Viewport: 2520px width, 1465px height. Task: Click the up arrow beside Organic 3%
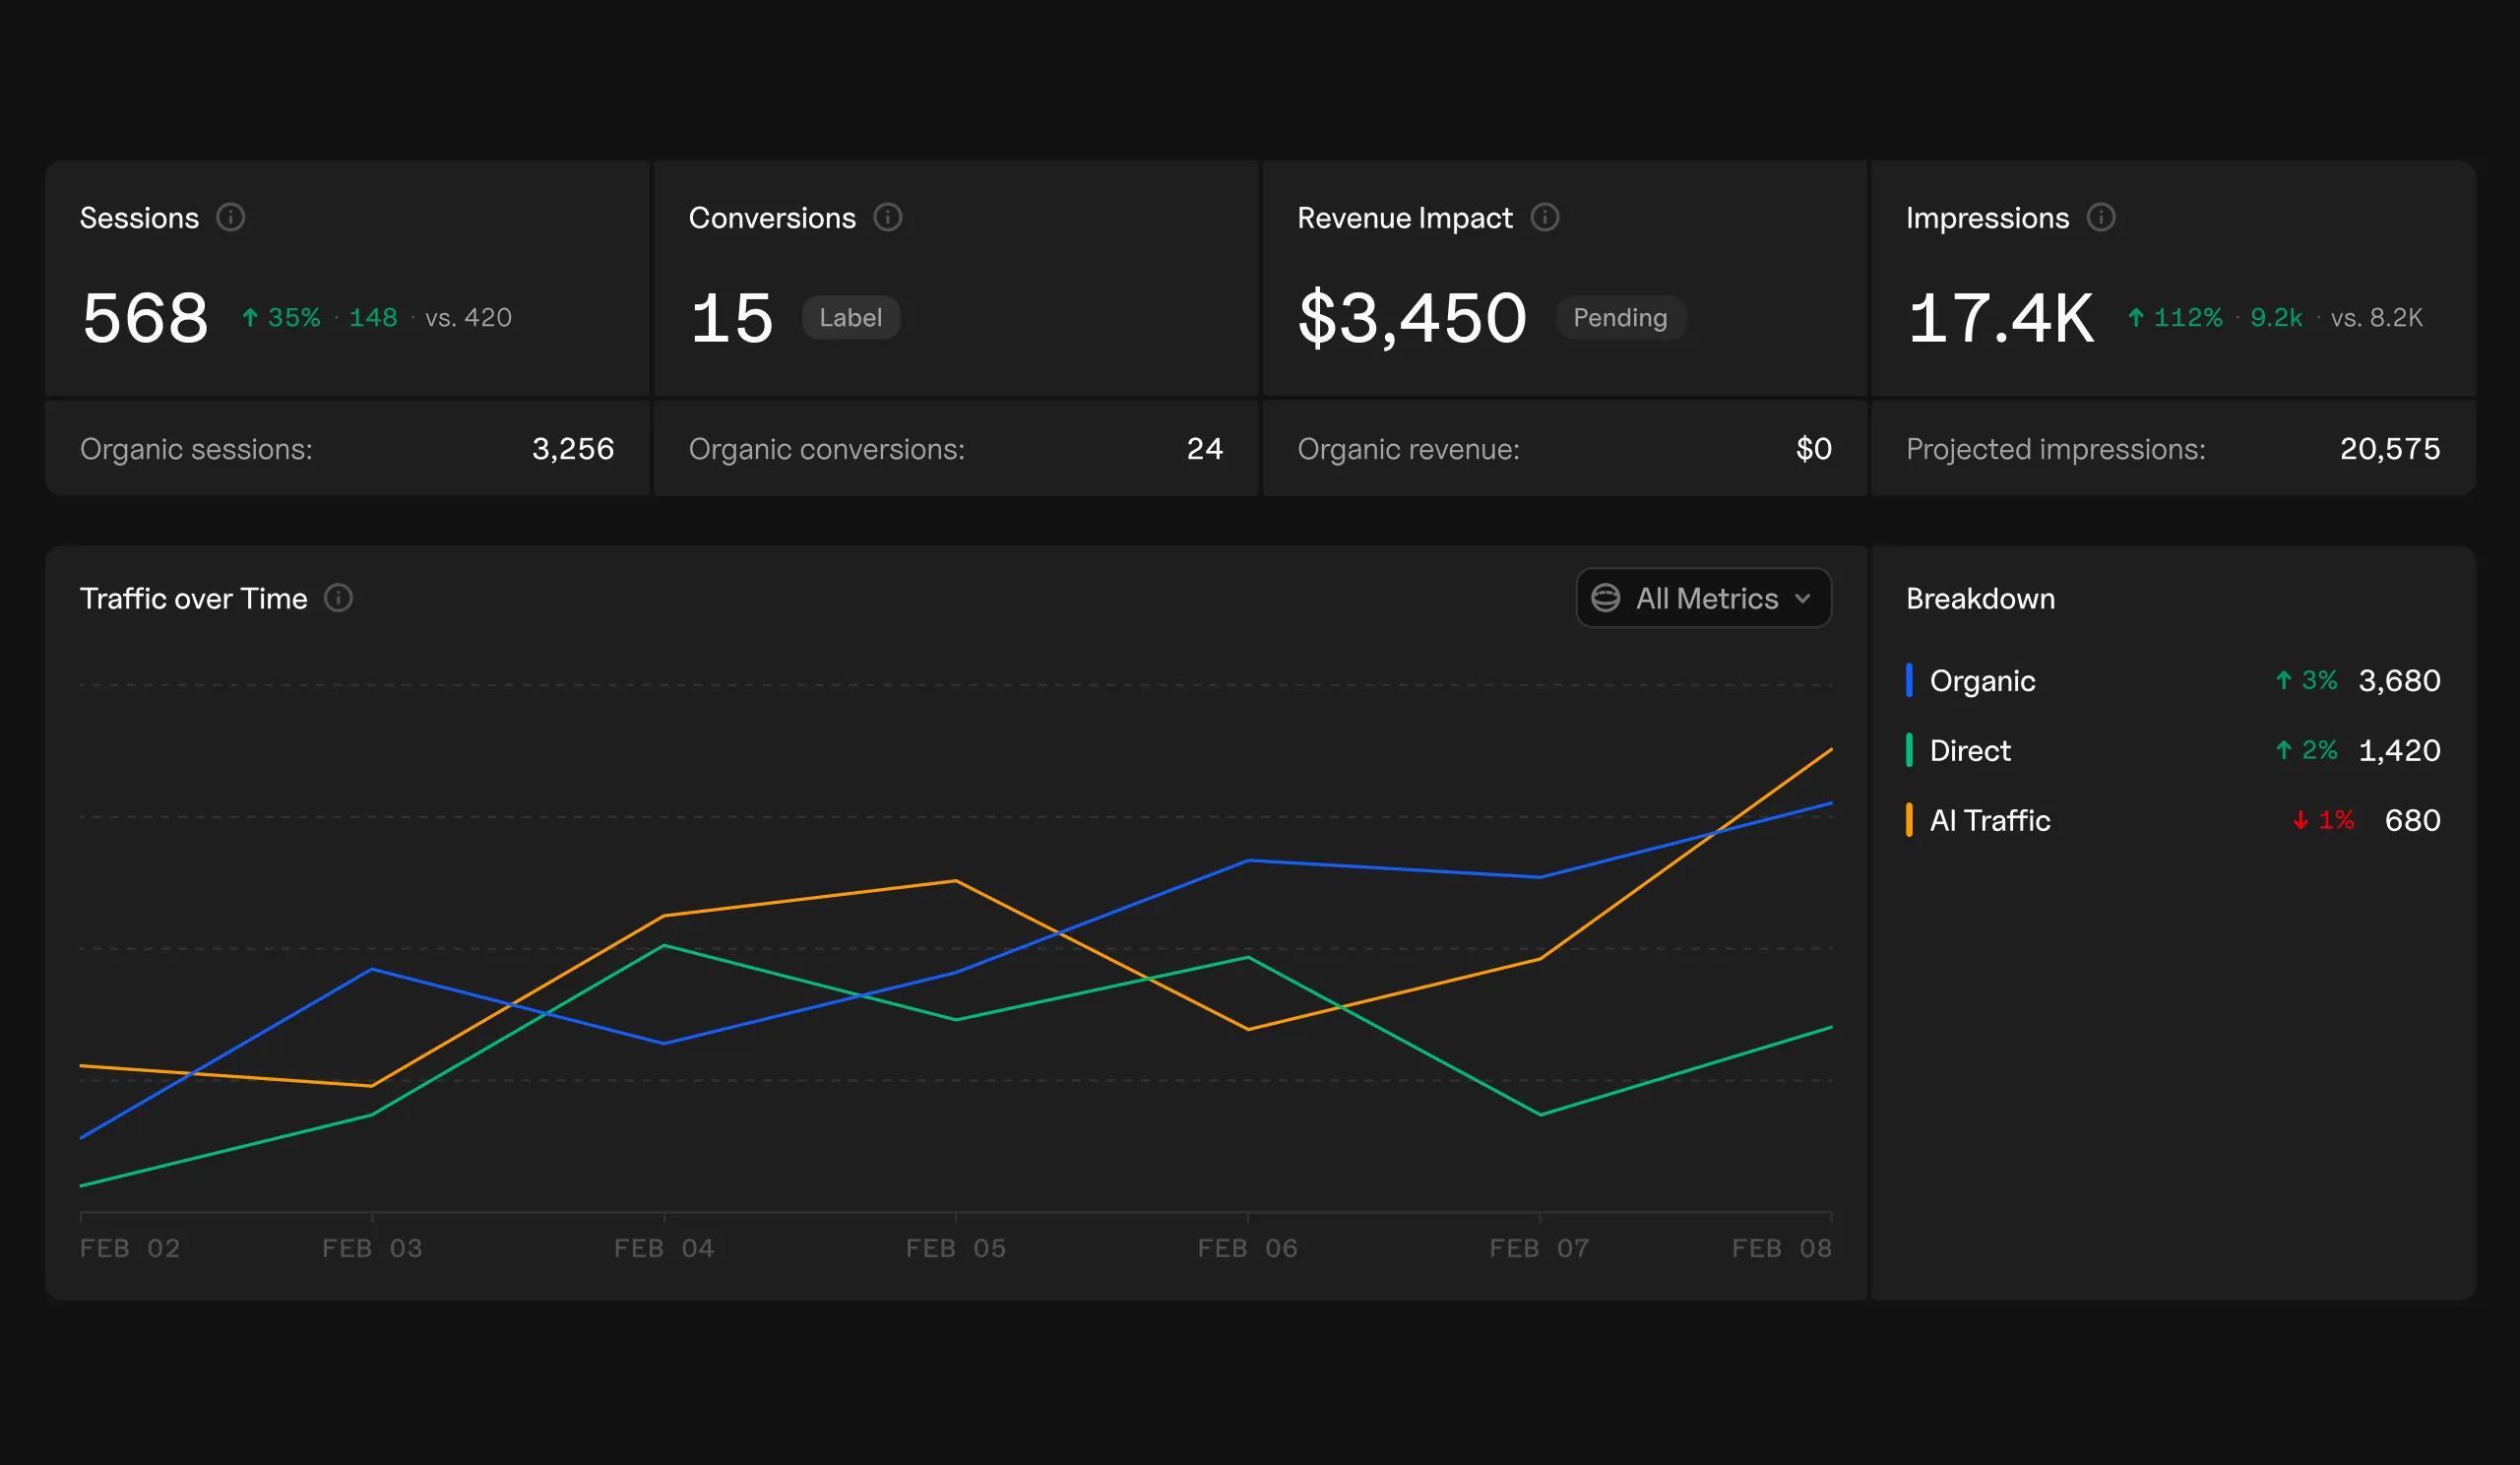[x=2284, y=681]
